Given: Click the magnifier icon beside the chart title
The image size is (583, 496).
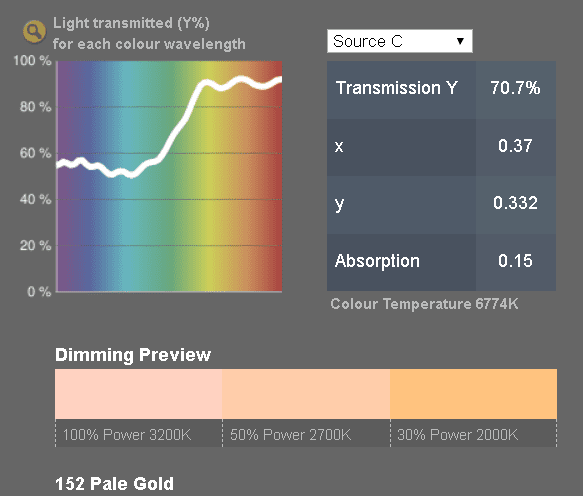Looking at the screenshot, I should click(x=34, y=32).
